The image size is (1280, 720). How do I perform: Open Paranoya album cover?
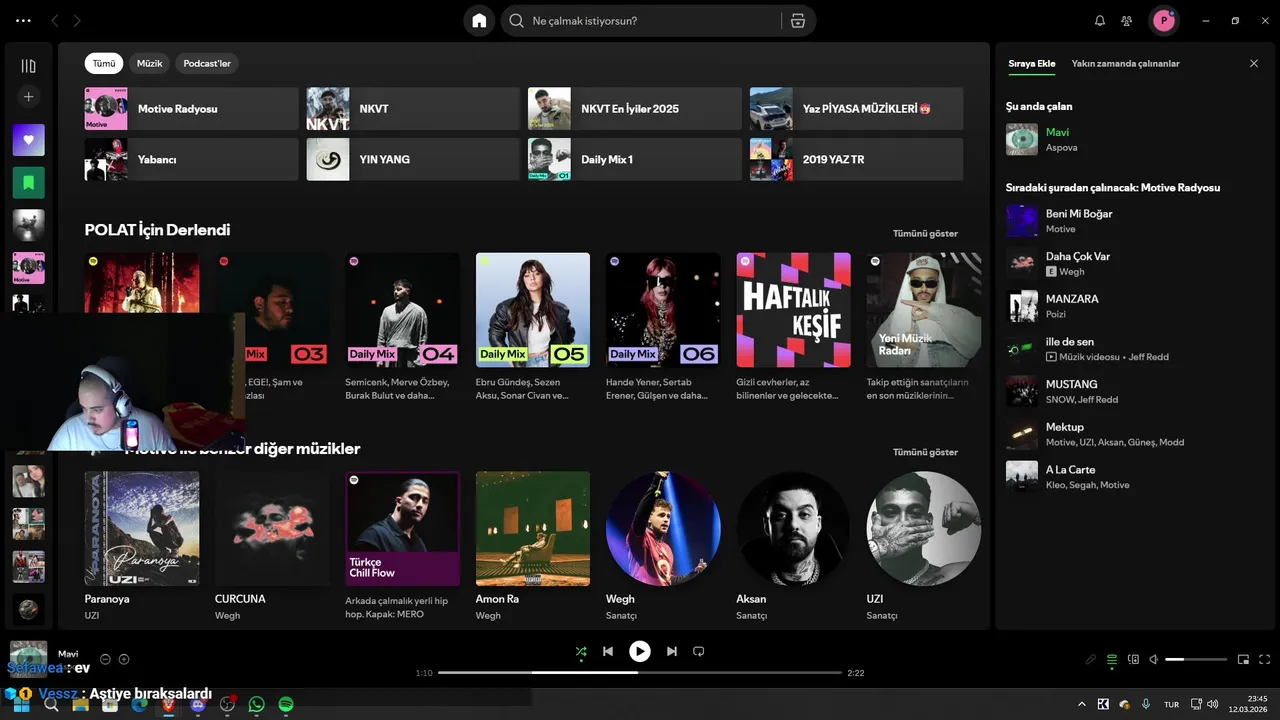tap(142, 529)
